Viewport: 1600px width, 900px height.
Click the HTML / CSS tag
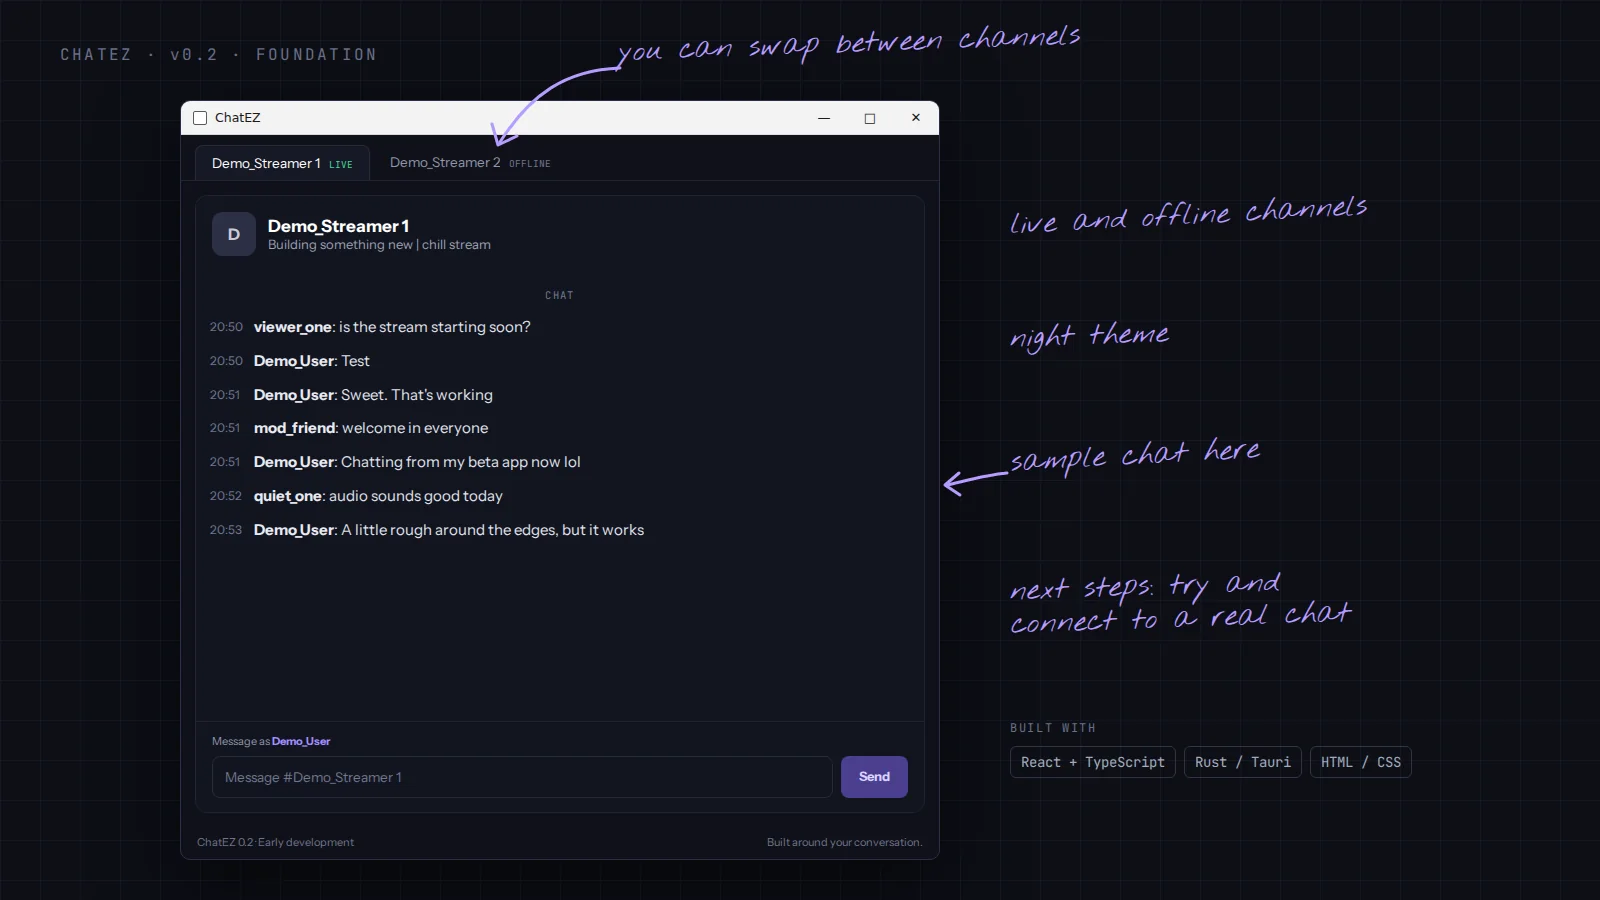tap(1361, 762)
